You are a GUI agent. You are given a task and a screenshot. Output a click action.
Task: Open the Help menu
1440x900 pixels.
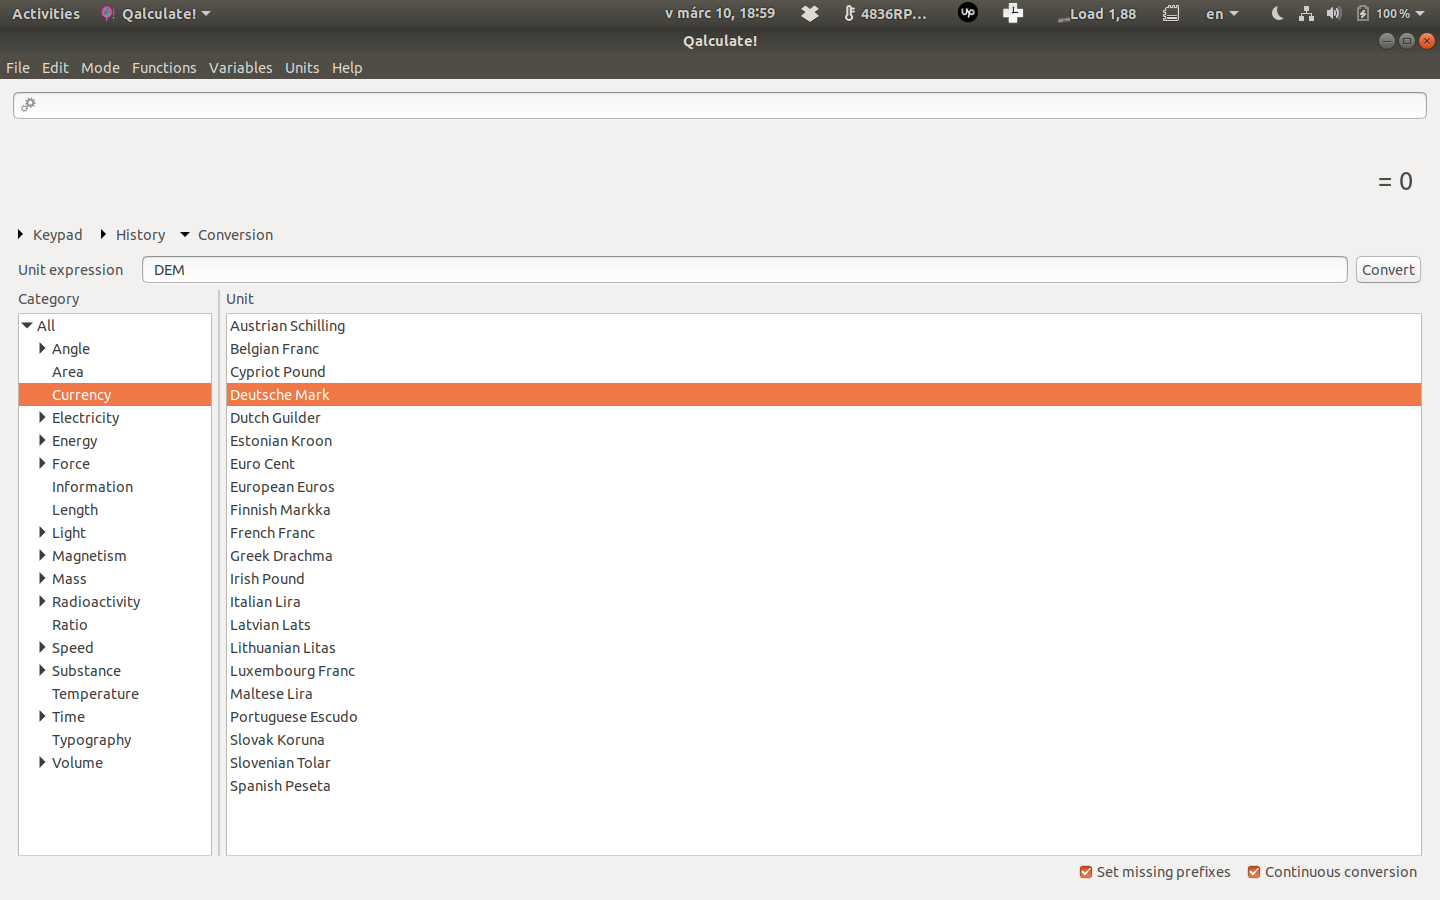[347, 68]
